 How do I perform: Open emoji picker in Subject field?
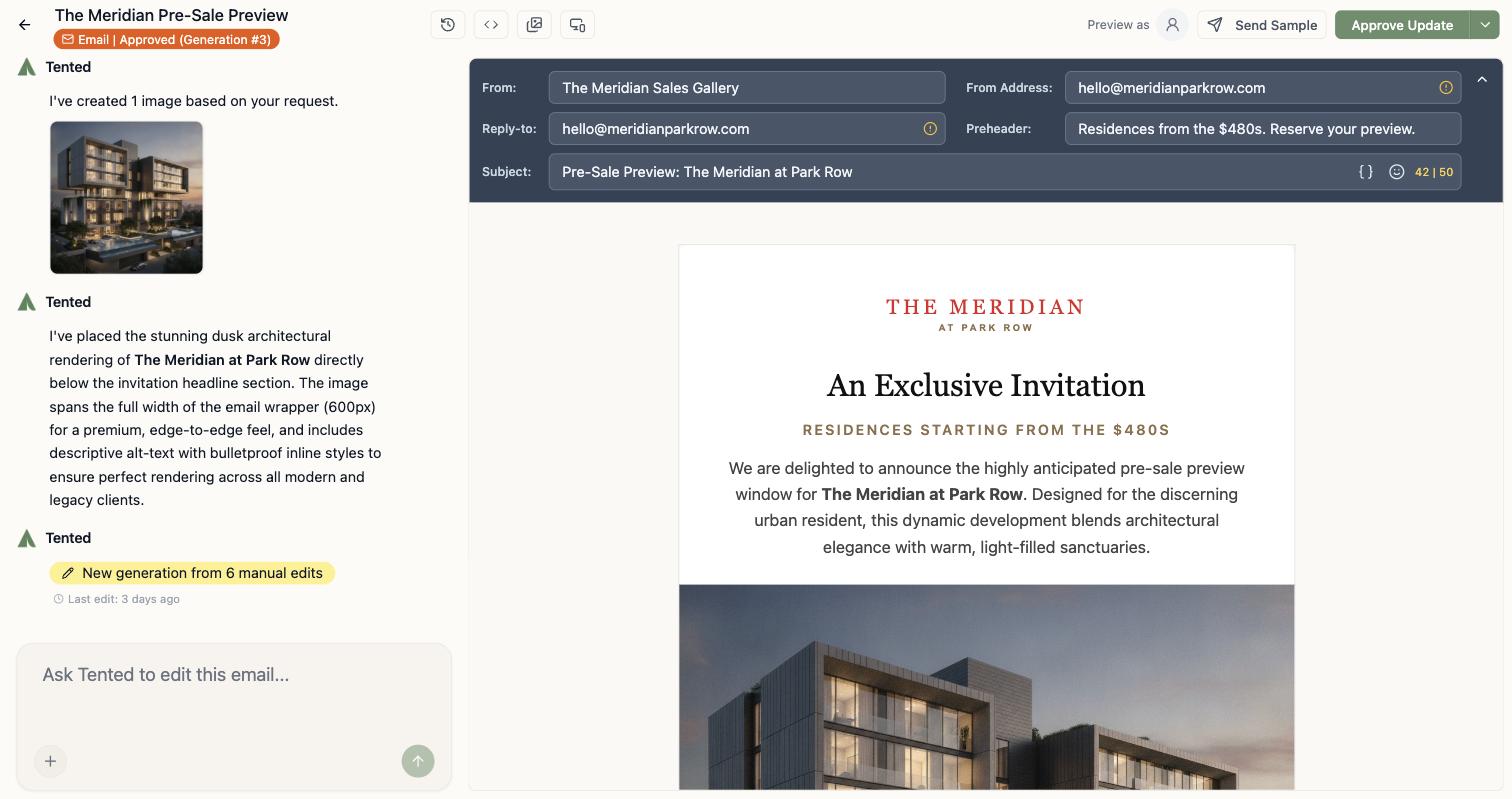(1397, 172)
